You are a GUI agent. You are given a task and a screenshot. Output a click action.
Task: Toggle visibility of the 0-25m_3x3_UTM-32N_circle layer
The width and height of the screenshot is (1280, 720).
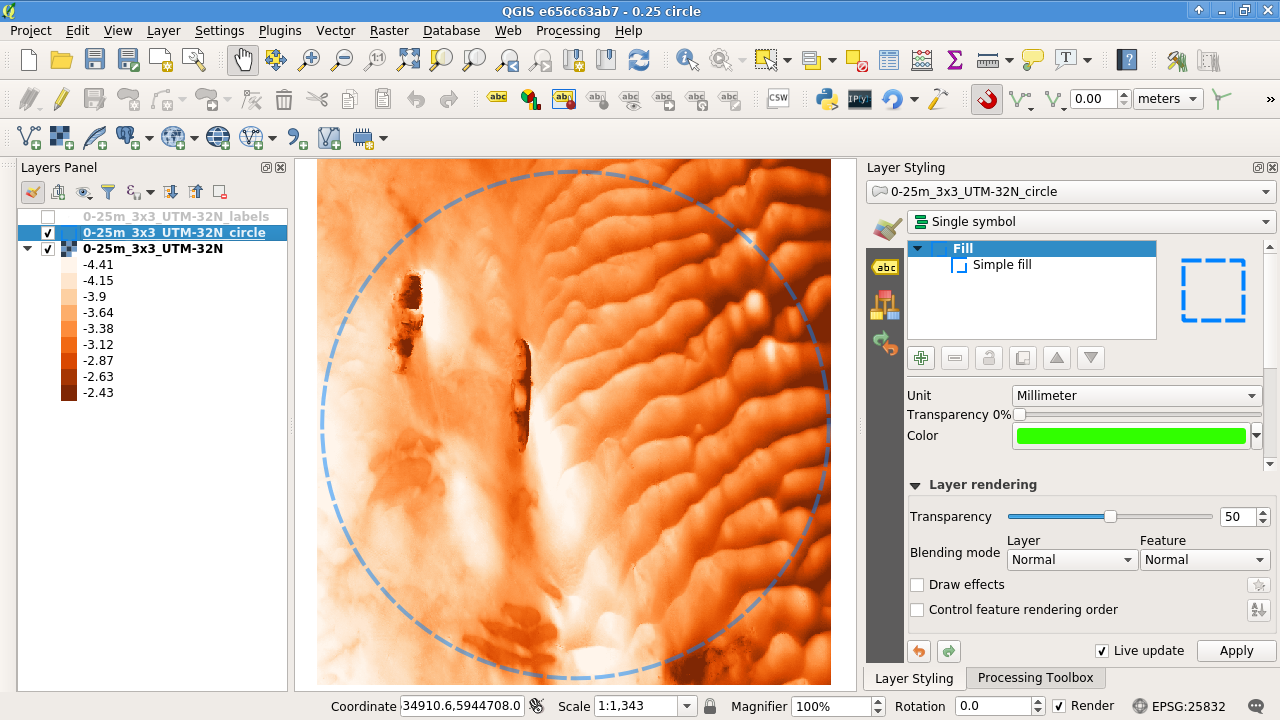pyautogui.click(x=48, y=233)
